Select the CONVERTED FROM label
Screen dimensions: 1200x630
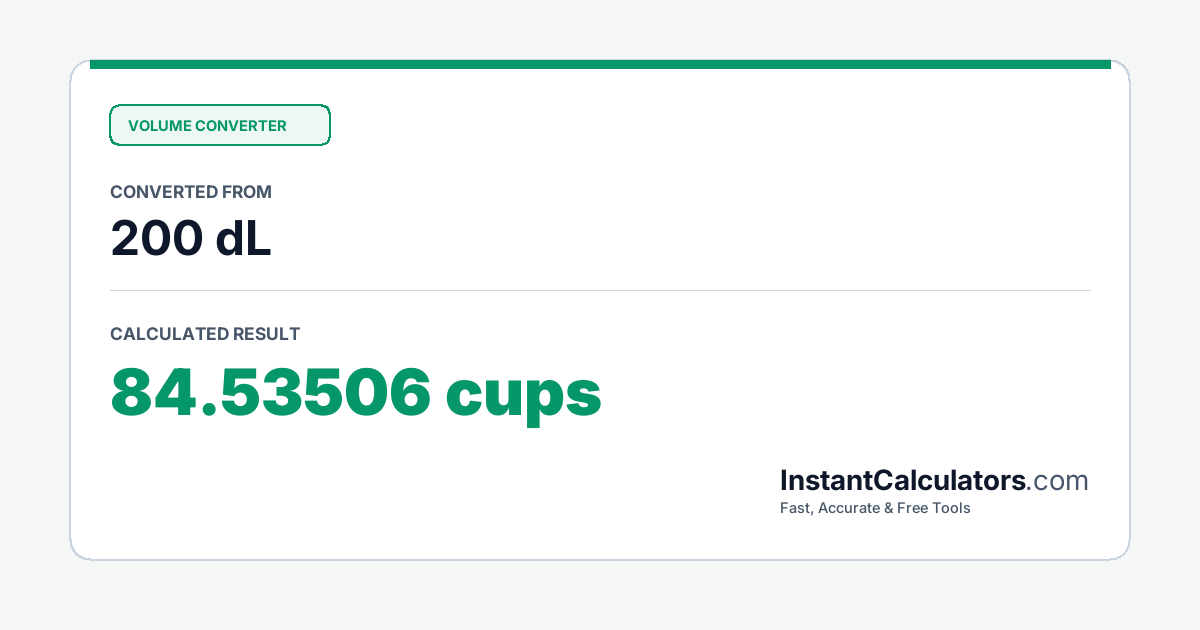pos(191,192)
